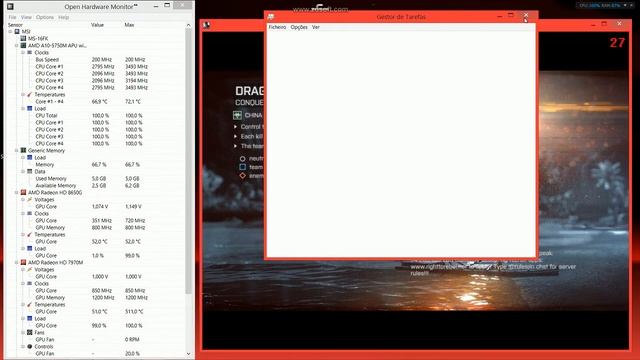Select the Bus Speed sensor row
640x360 pixels.
pos(96,59)
